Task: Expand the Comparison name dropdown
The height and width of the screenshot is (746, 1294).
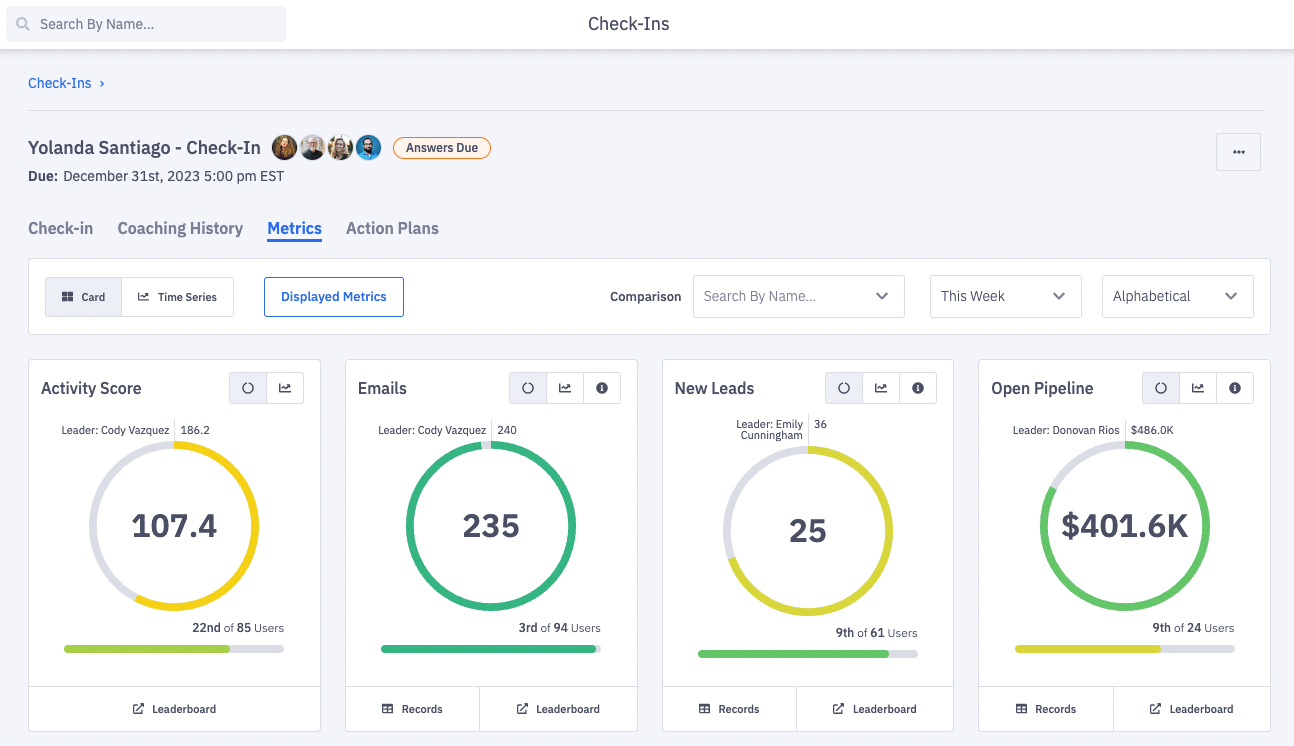Action: [798, 296]
